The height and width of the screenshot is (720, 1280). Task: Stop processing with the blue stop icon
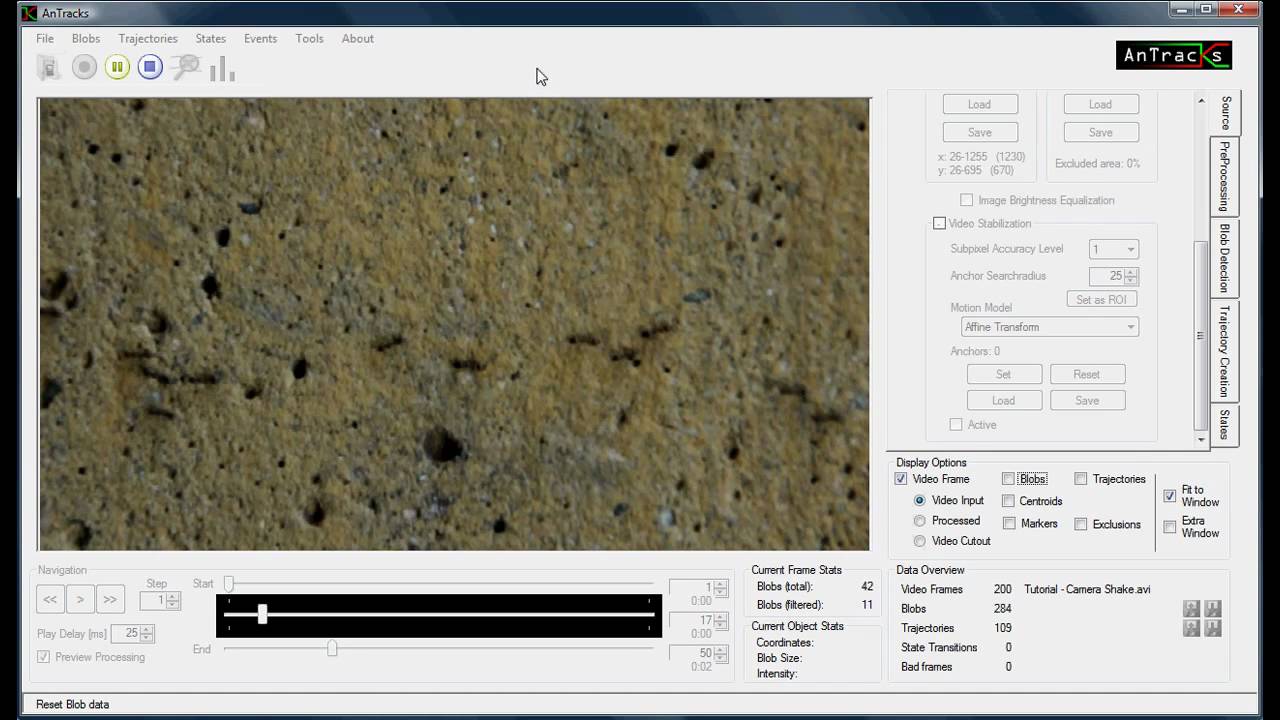tap(150, 68)
